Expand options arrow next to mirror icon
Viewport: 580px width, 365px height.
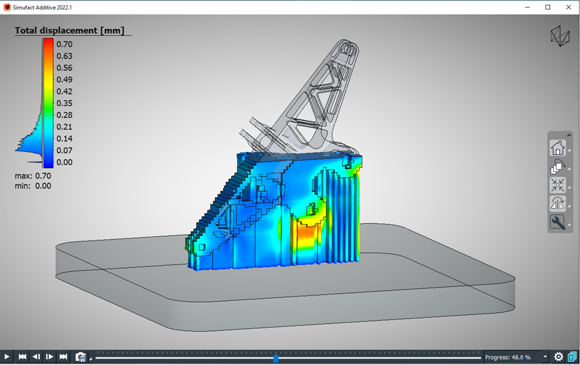(x=569, y=206)
